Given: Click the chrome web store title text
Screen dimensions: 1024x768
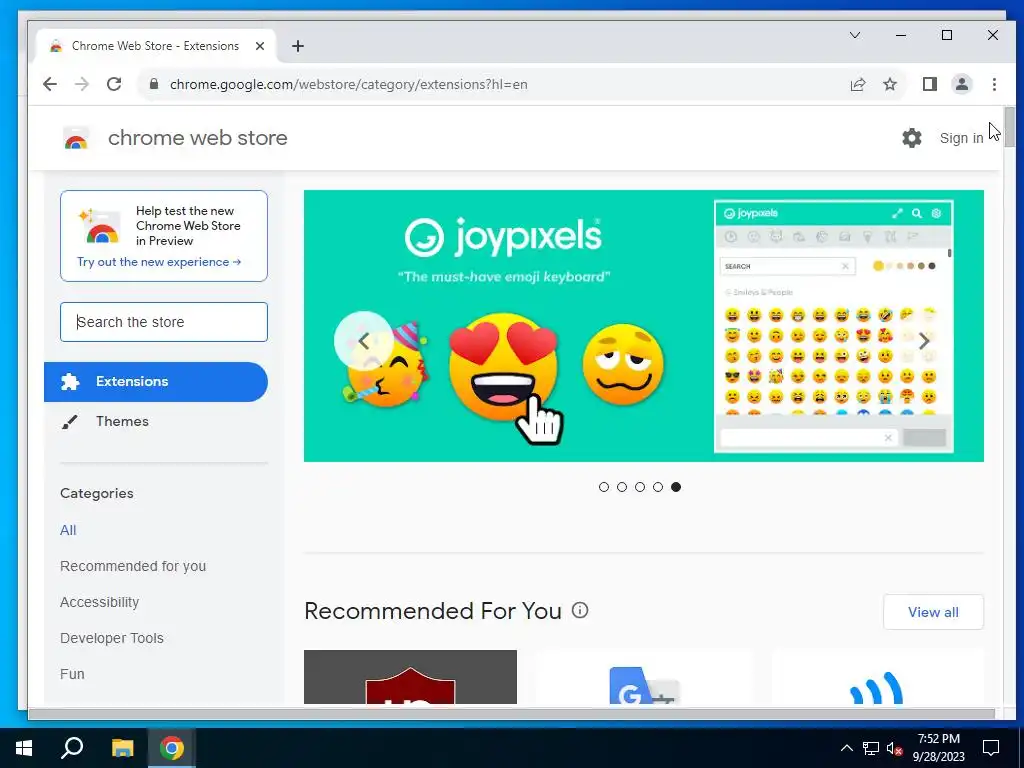Looking at the screenshot, I should [197, 138].
